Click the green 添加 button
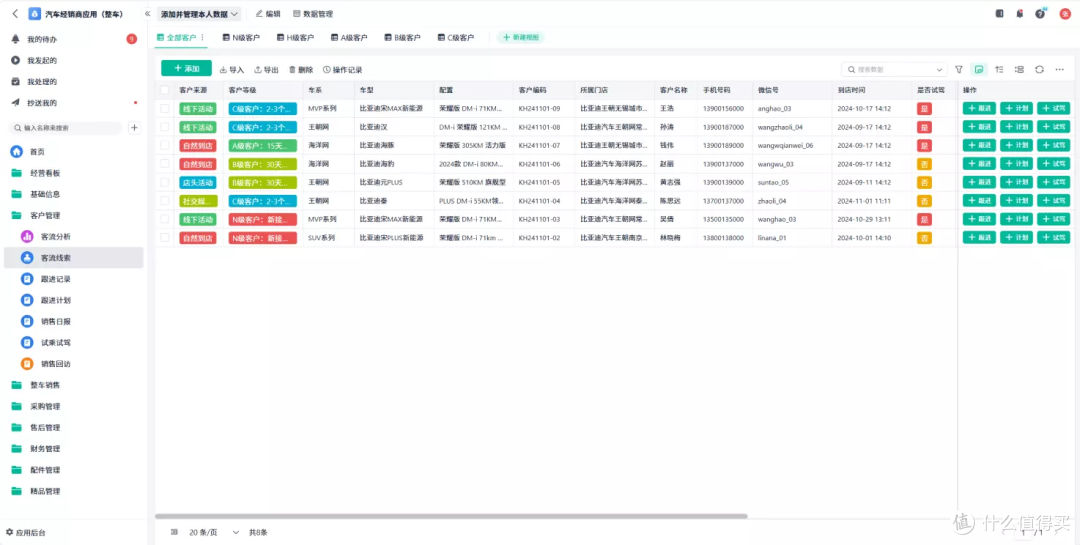This screenshot has width=1080, height=545. [x=186, y=69]
